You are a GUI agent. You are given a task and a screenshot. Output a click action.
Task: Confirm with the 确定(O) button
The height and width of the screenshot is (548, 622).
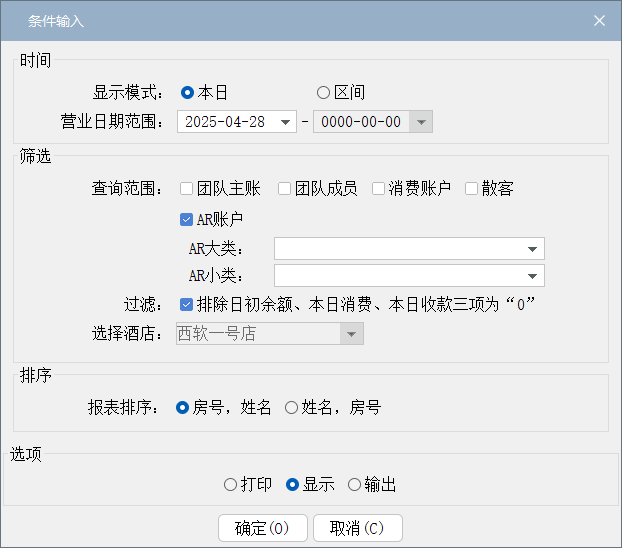263,528
